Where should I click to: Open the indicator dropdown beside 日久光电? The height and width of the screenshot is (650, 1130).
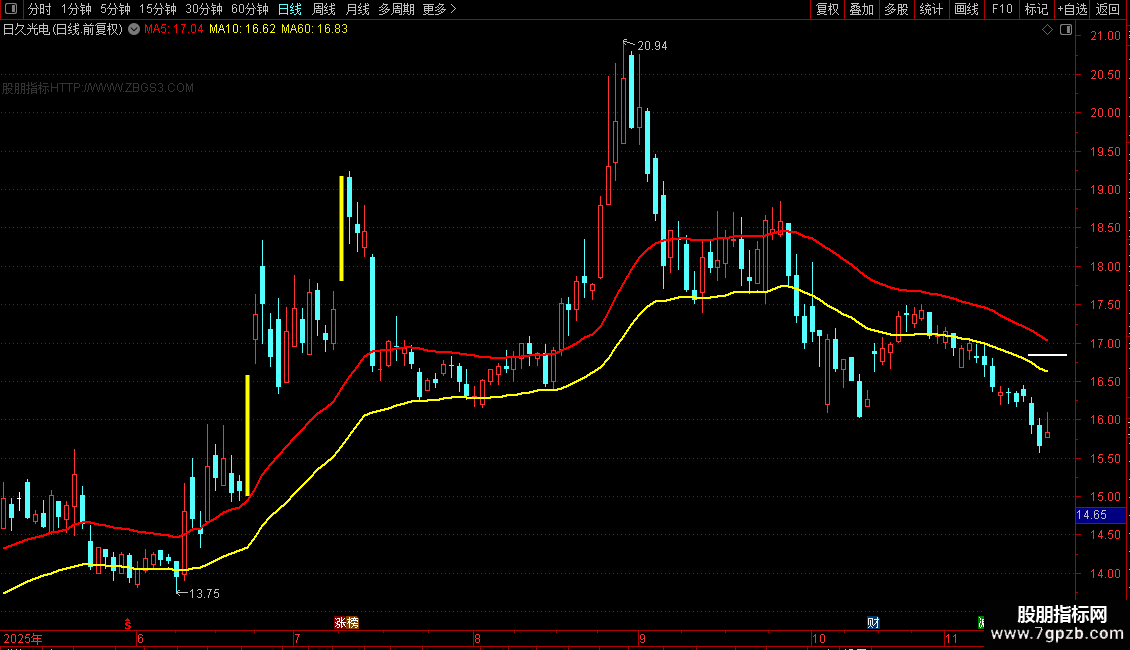[134, 30]
